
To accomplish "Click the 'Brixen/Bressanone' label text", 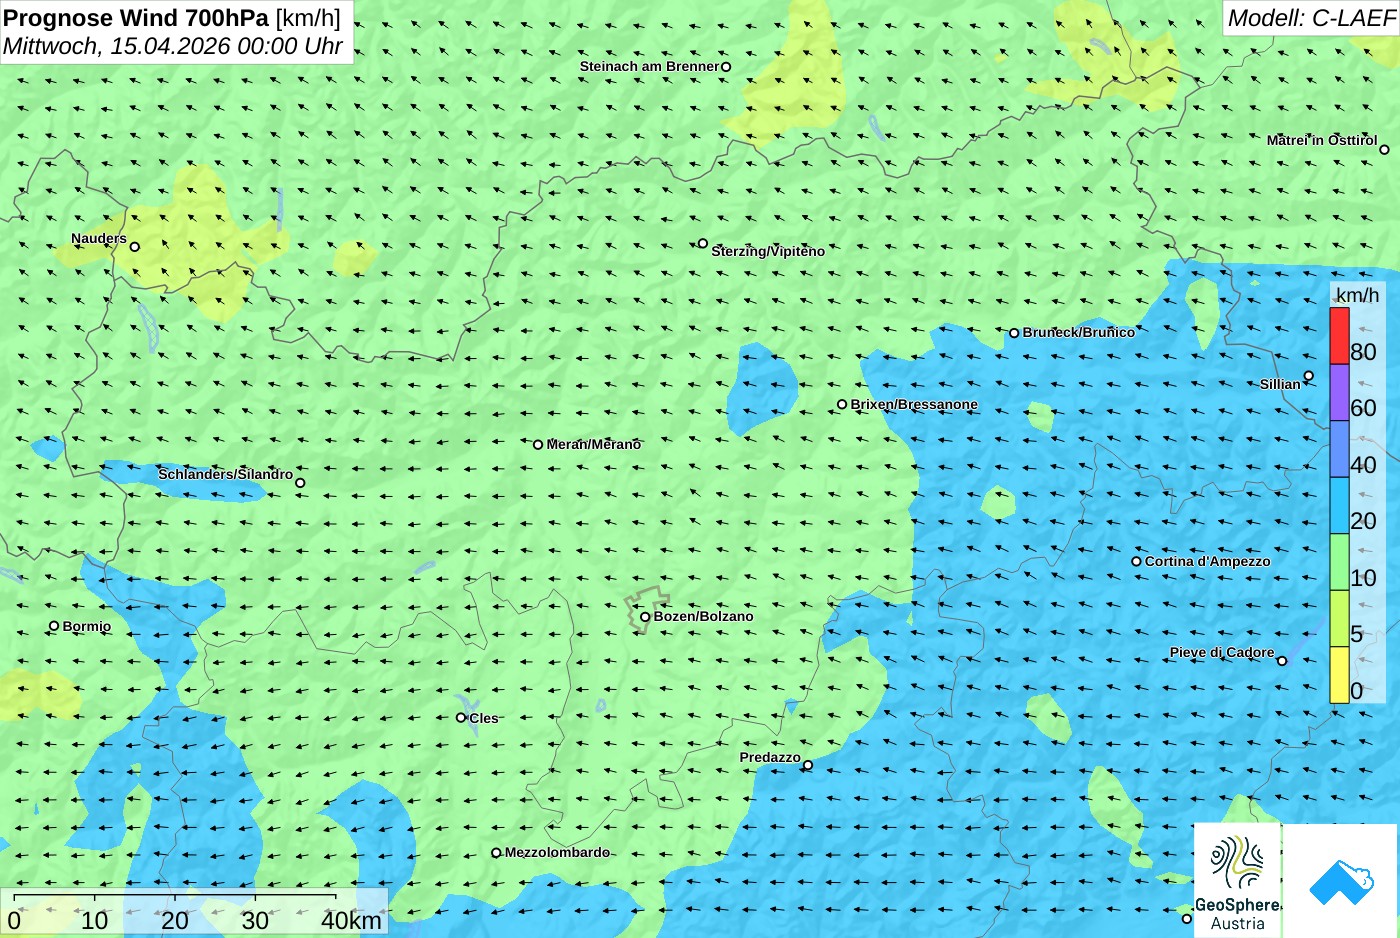I will pos(914,404).
